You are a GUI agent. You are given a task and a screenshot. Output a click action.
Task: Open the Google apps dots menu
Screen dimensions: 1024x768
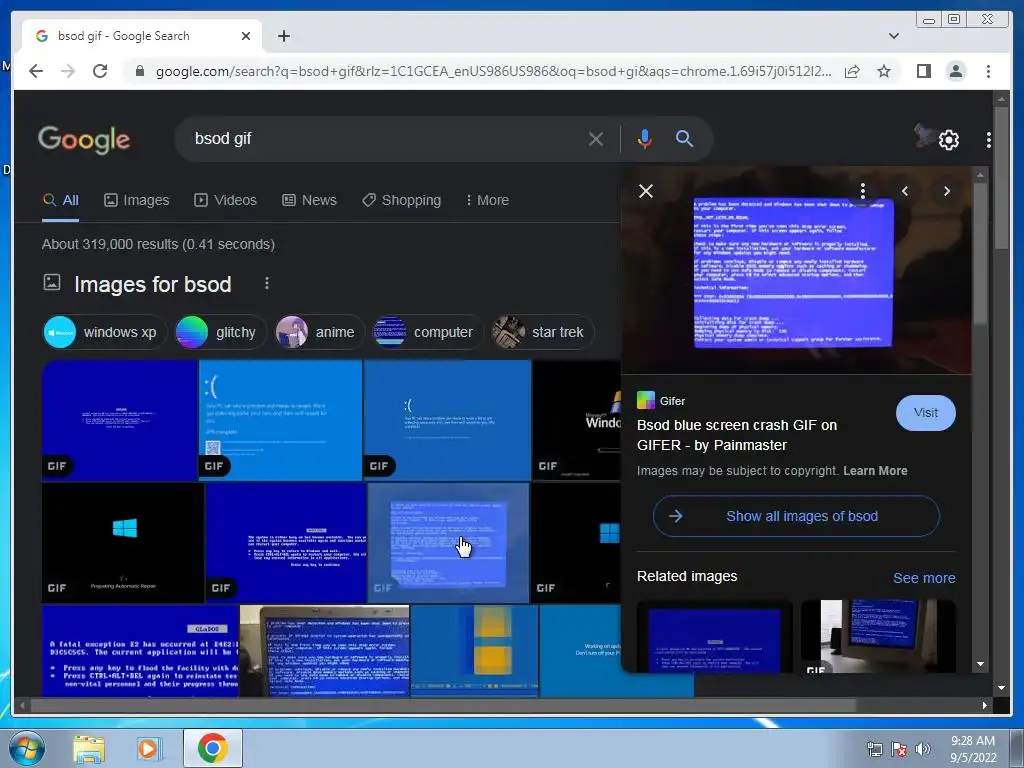pos(988,140)
